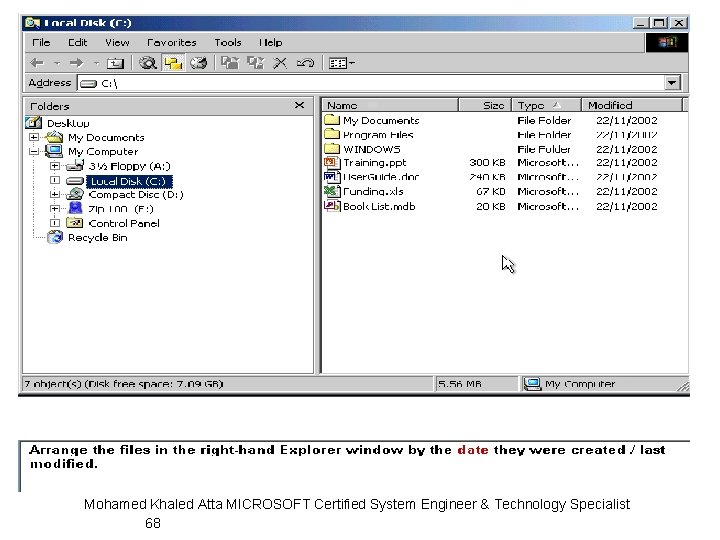Select Recycle Bin in the folder tree

tap(98, 237)
